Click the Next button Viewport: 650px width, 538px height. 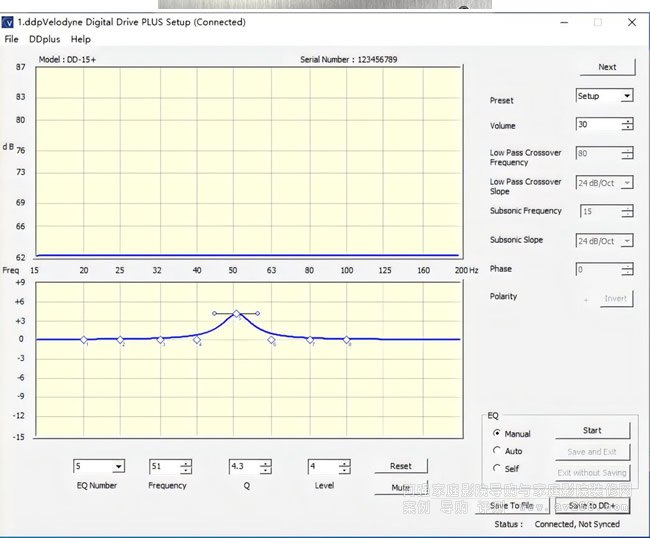click(x=607, y=67)
